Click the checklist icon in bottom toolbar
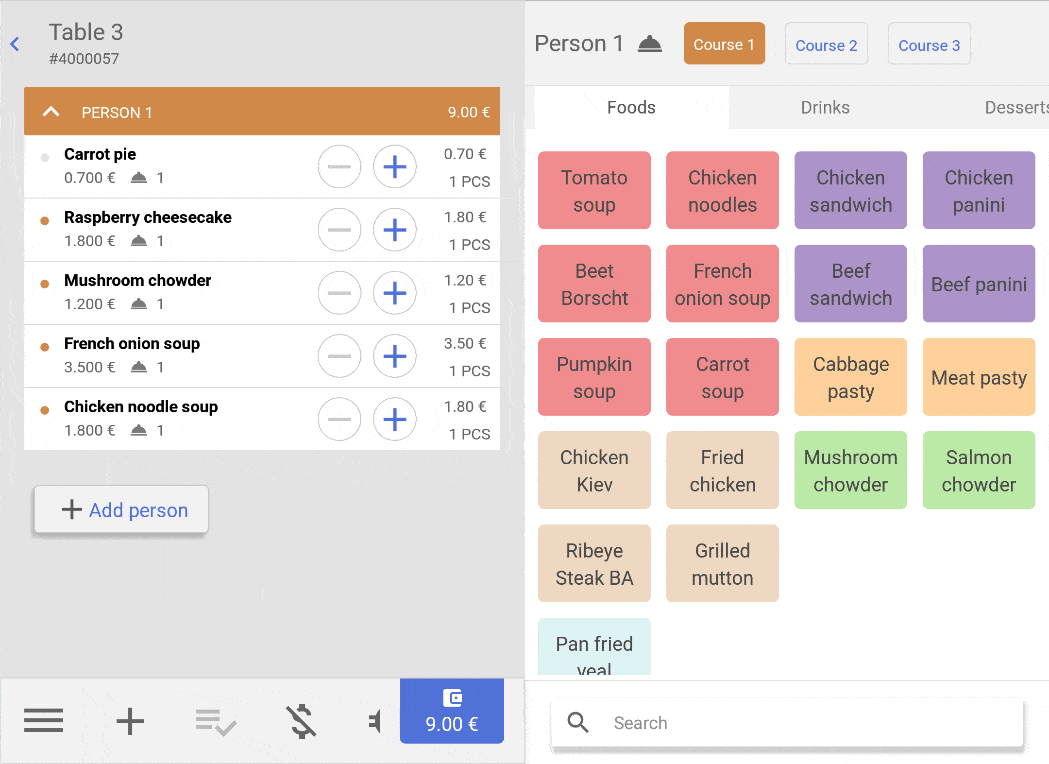1049x764 pixels. tap(215, 720)
